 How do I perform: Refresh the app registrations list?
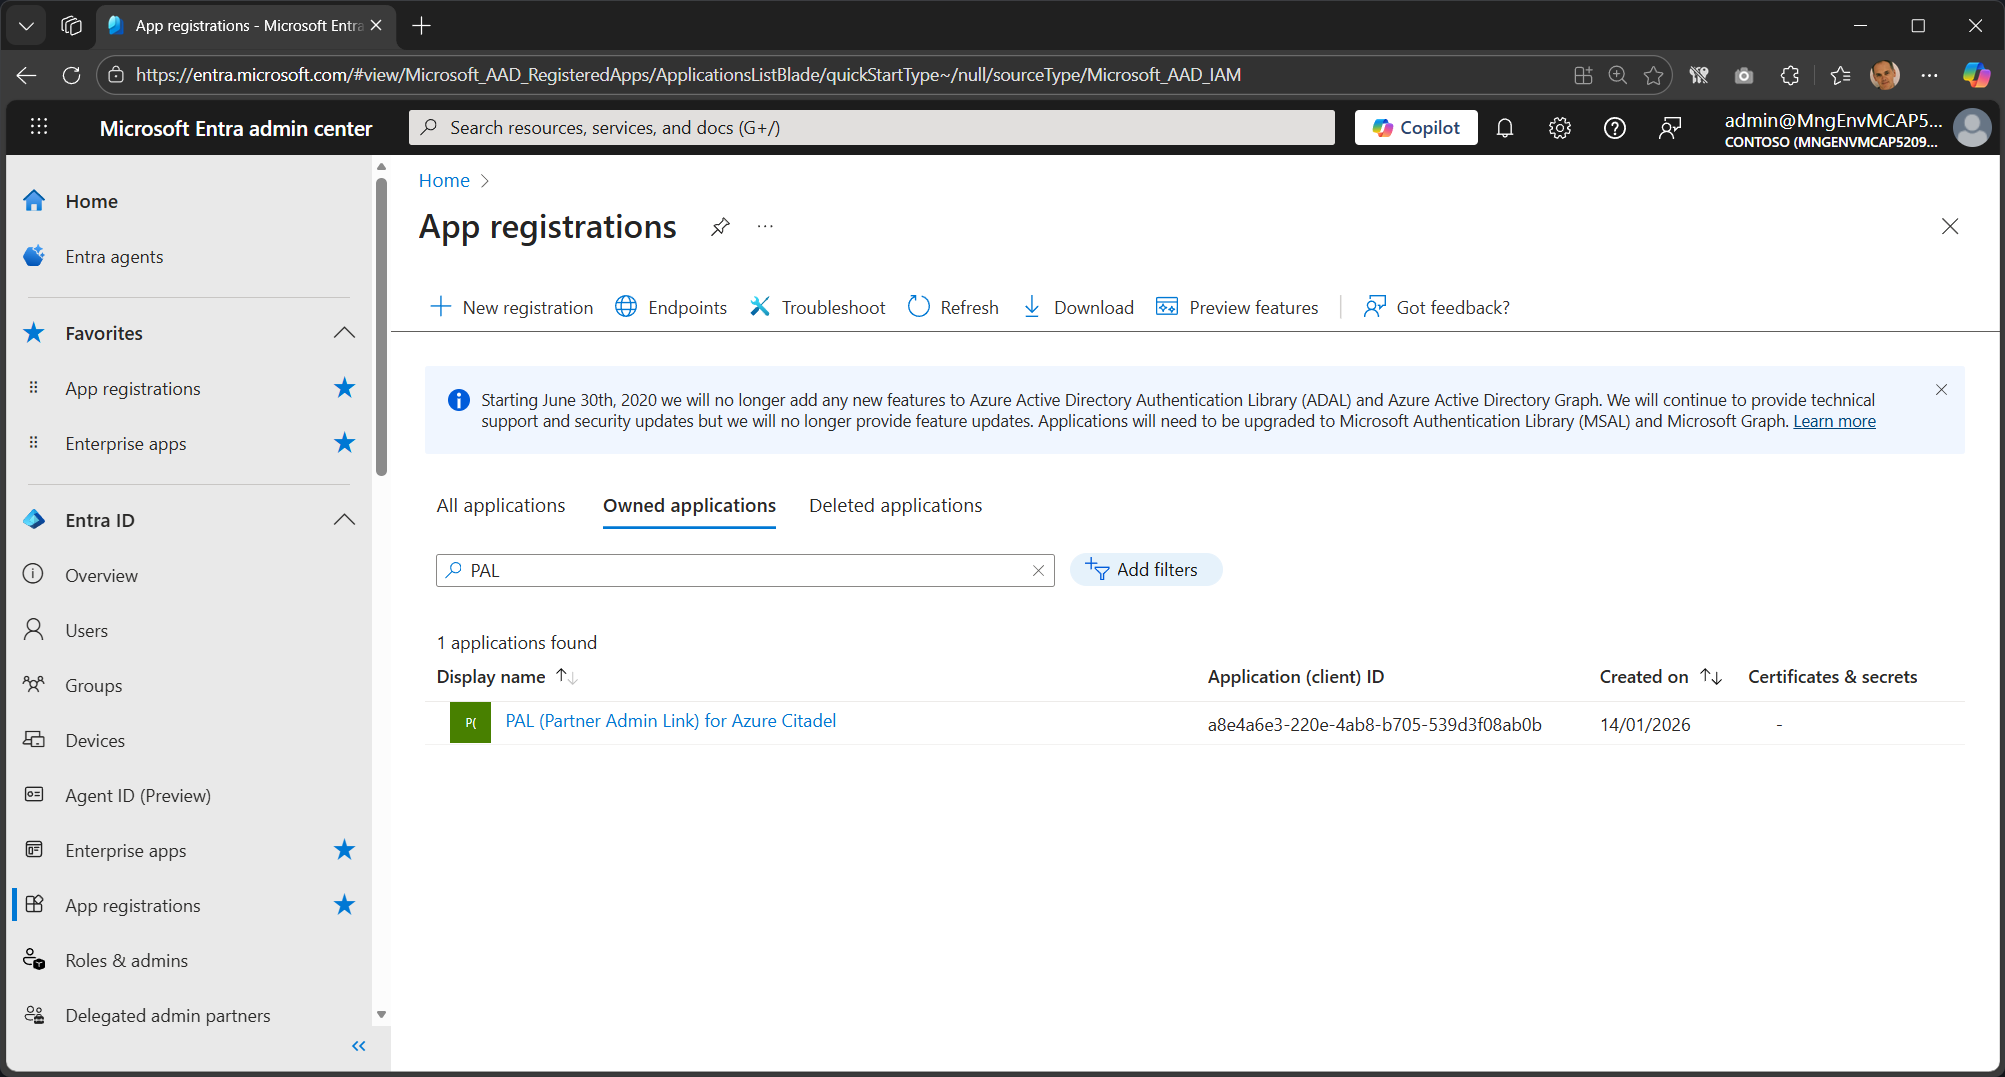tap(952, 307)
